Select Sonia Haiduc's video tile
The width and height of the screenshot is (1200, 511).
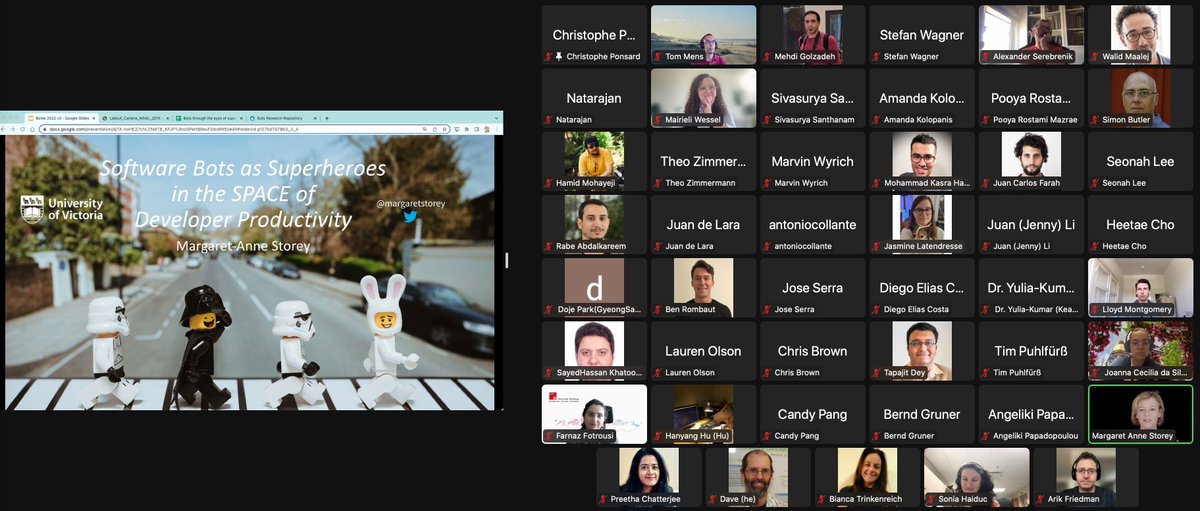(976, 477)
